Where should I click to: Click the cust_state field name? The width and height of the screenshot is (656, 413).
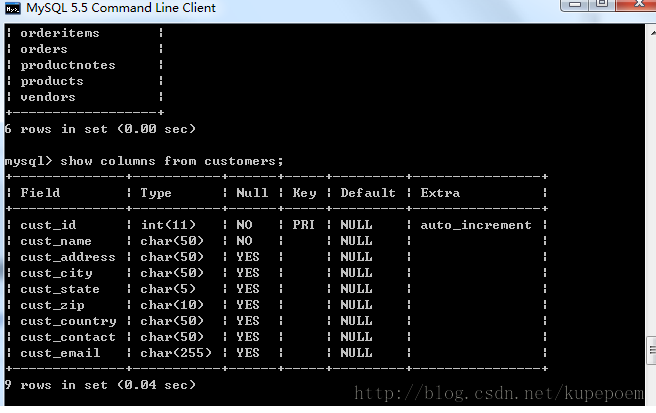tap(60, 289)
